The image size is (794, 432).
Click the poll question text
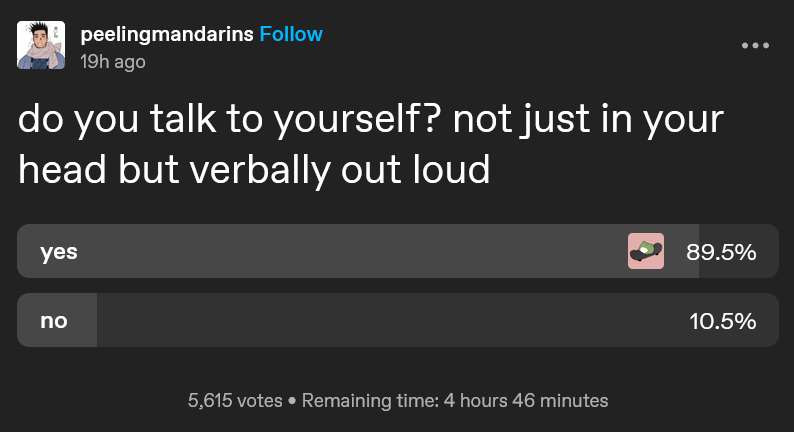pyautogui.click(x=371, y=144)
